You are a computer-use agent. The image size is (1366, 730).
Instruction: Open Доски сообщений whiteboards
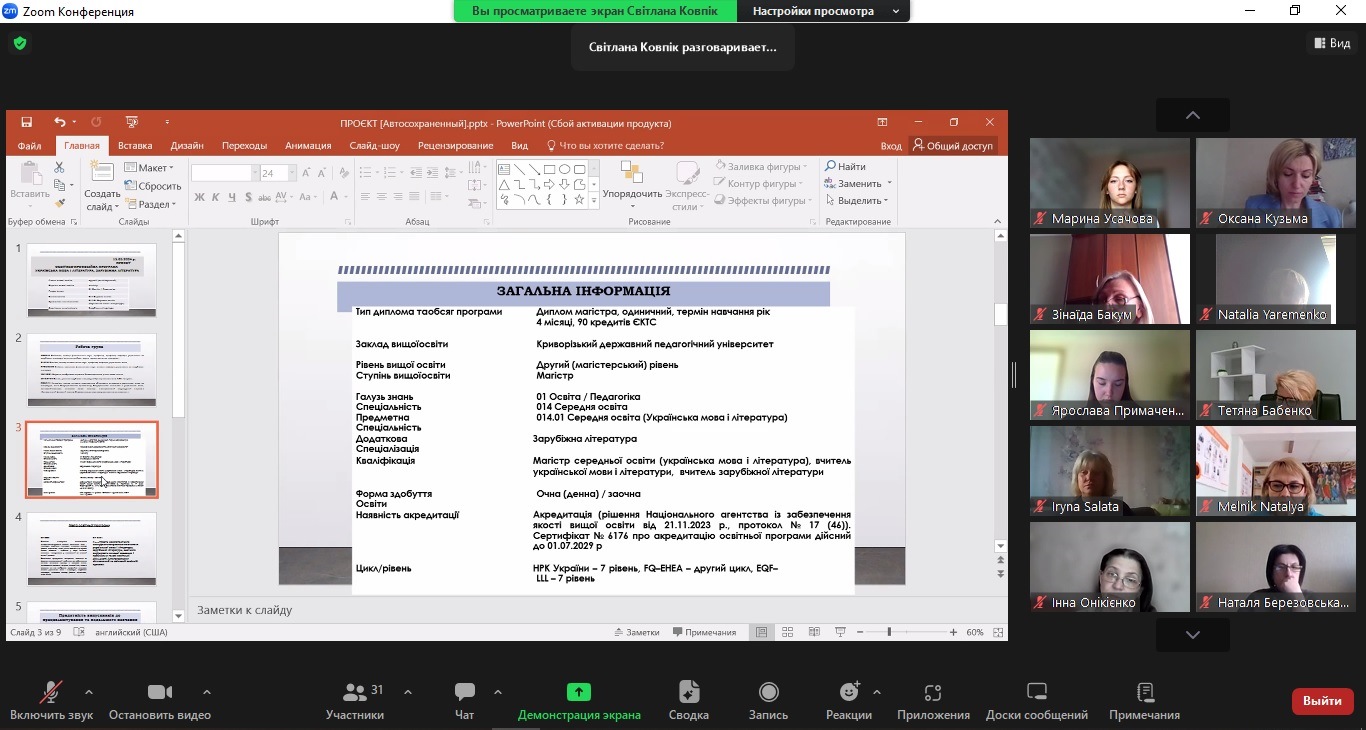1037,702
